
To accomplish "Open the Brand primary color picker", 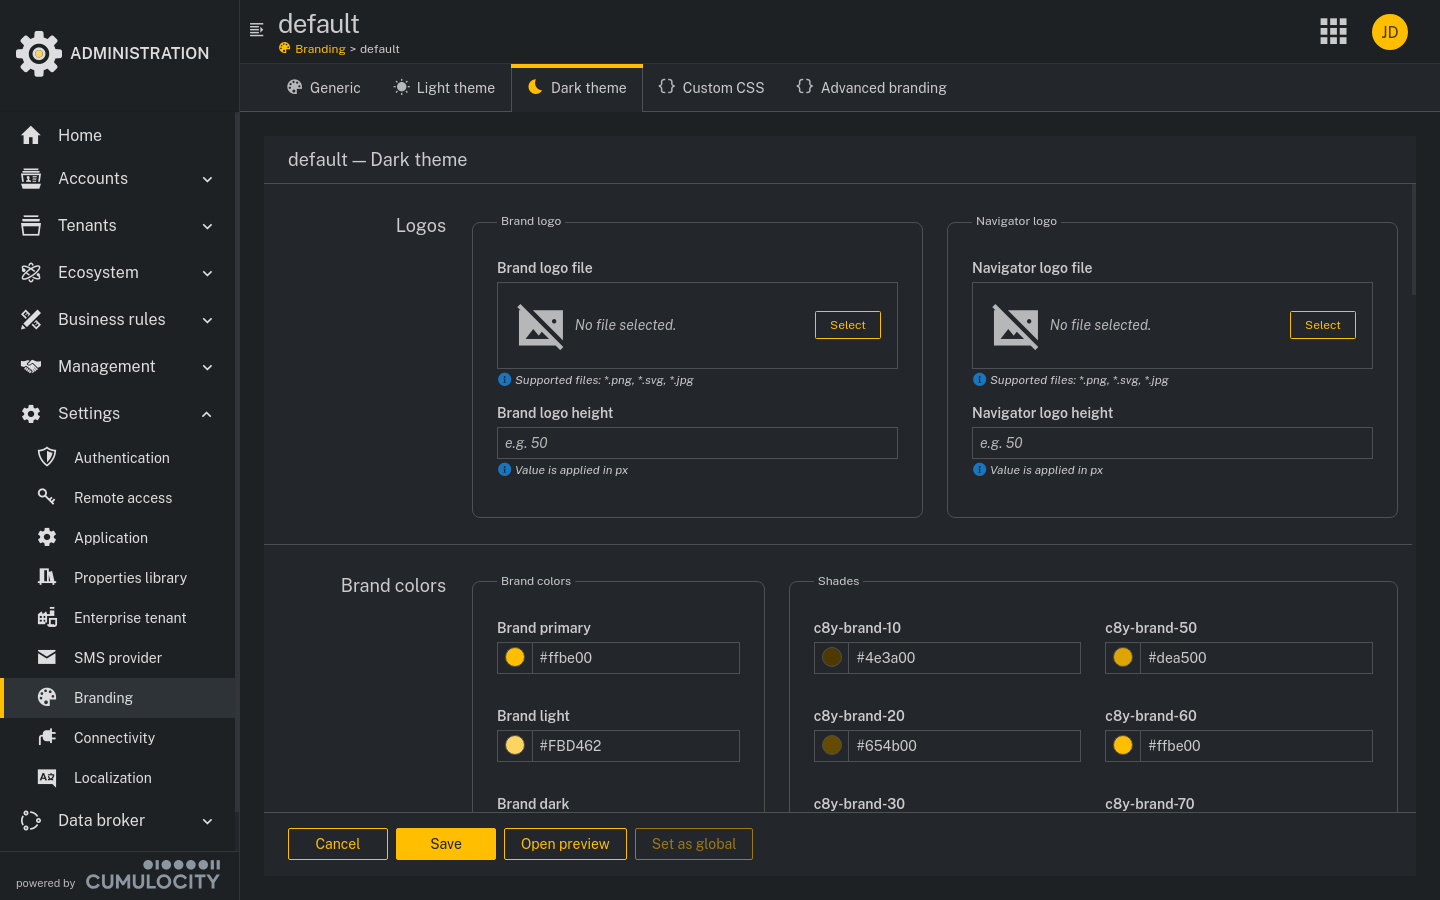I will 514,657.
